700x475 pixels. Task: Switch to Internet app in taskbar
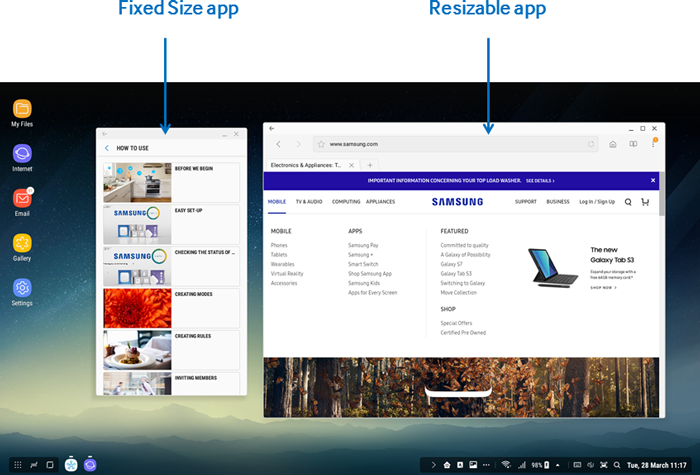coord(90,464)
